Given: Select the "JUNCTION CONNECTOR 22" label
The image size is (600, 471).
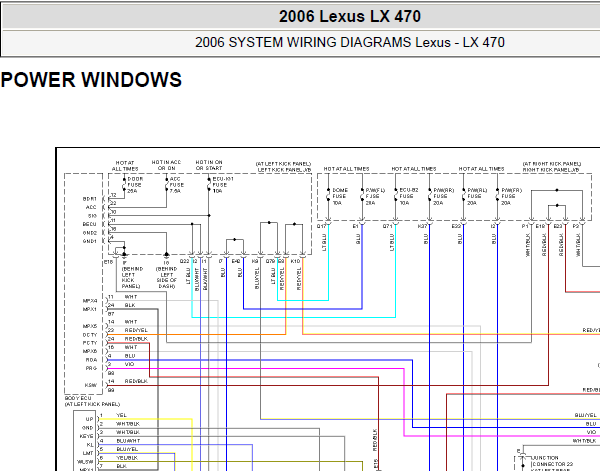Looking at the screenshot, I should pyautogui.click(x=551, y=461).
